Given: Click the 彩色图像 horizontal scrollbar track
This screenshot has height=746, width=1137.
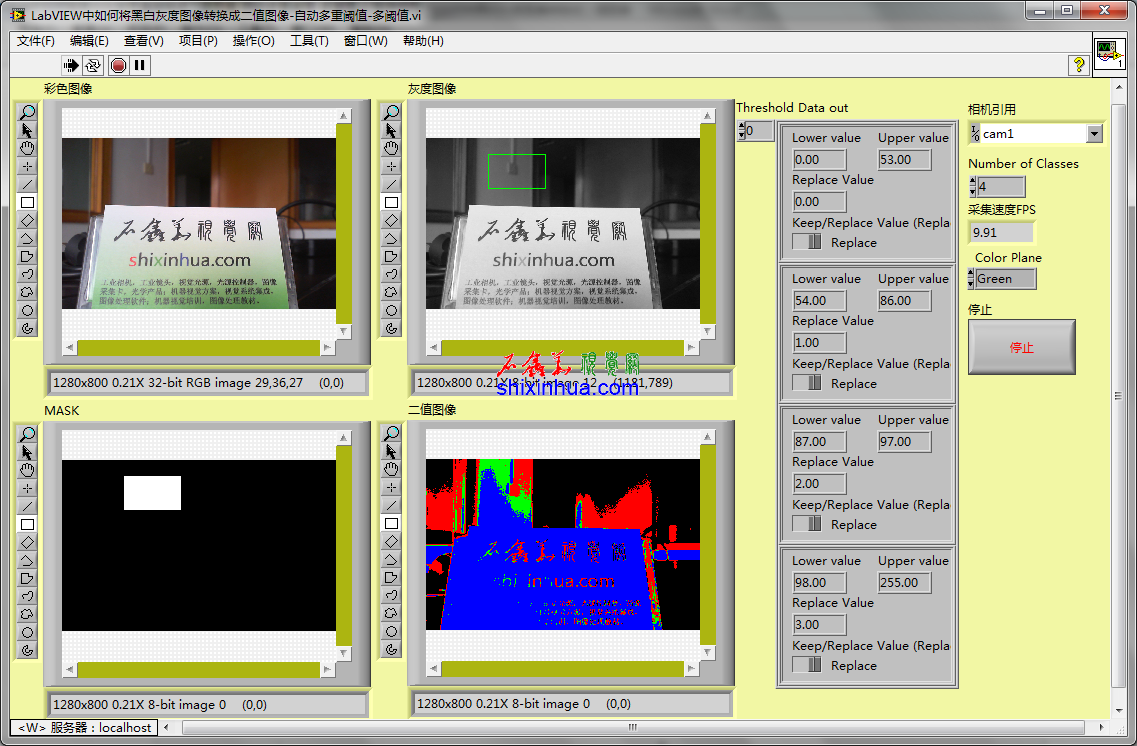Looking at the screenshot, I should (x=198, y=348).
